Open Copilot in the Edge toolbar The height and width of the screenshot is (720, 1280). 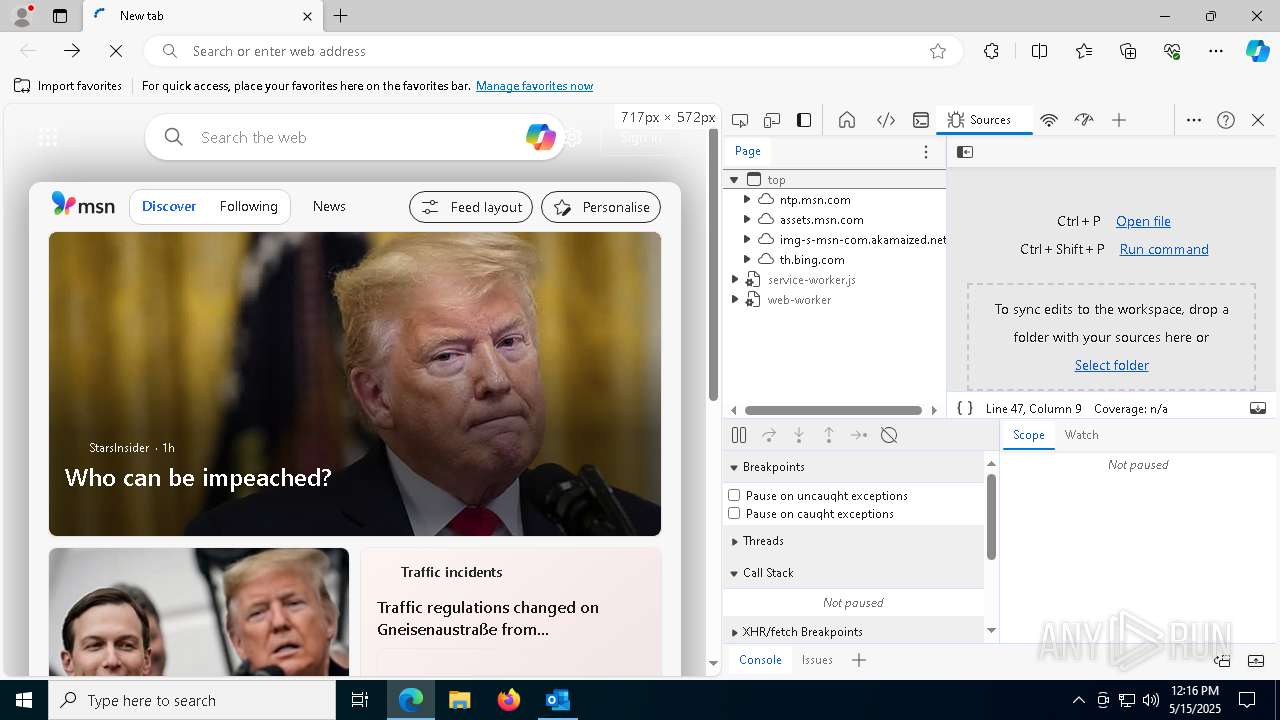click(x=1258, y=51)
